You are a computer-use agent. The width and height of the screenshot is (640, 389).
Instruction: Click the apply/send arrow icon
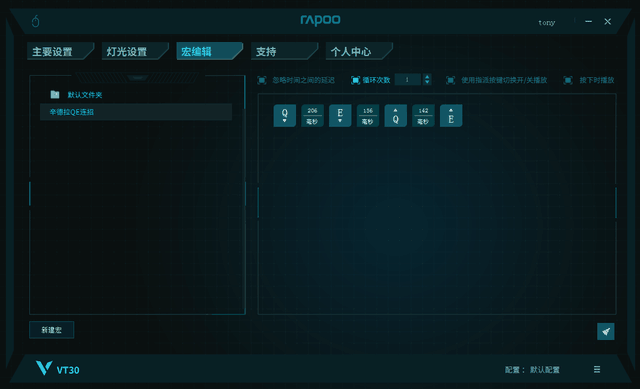pyautogui.click(x=606, y=331)
